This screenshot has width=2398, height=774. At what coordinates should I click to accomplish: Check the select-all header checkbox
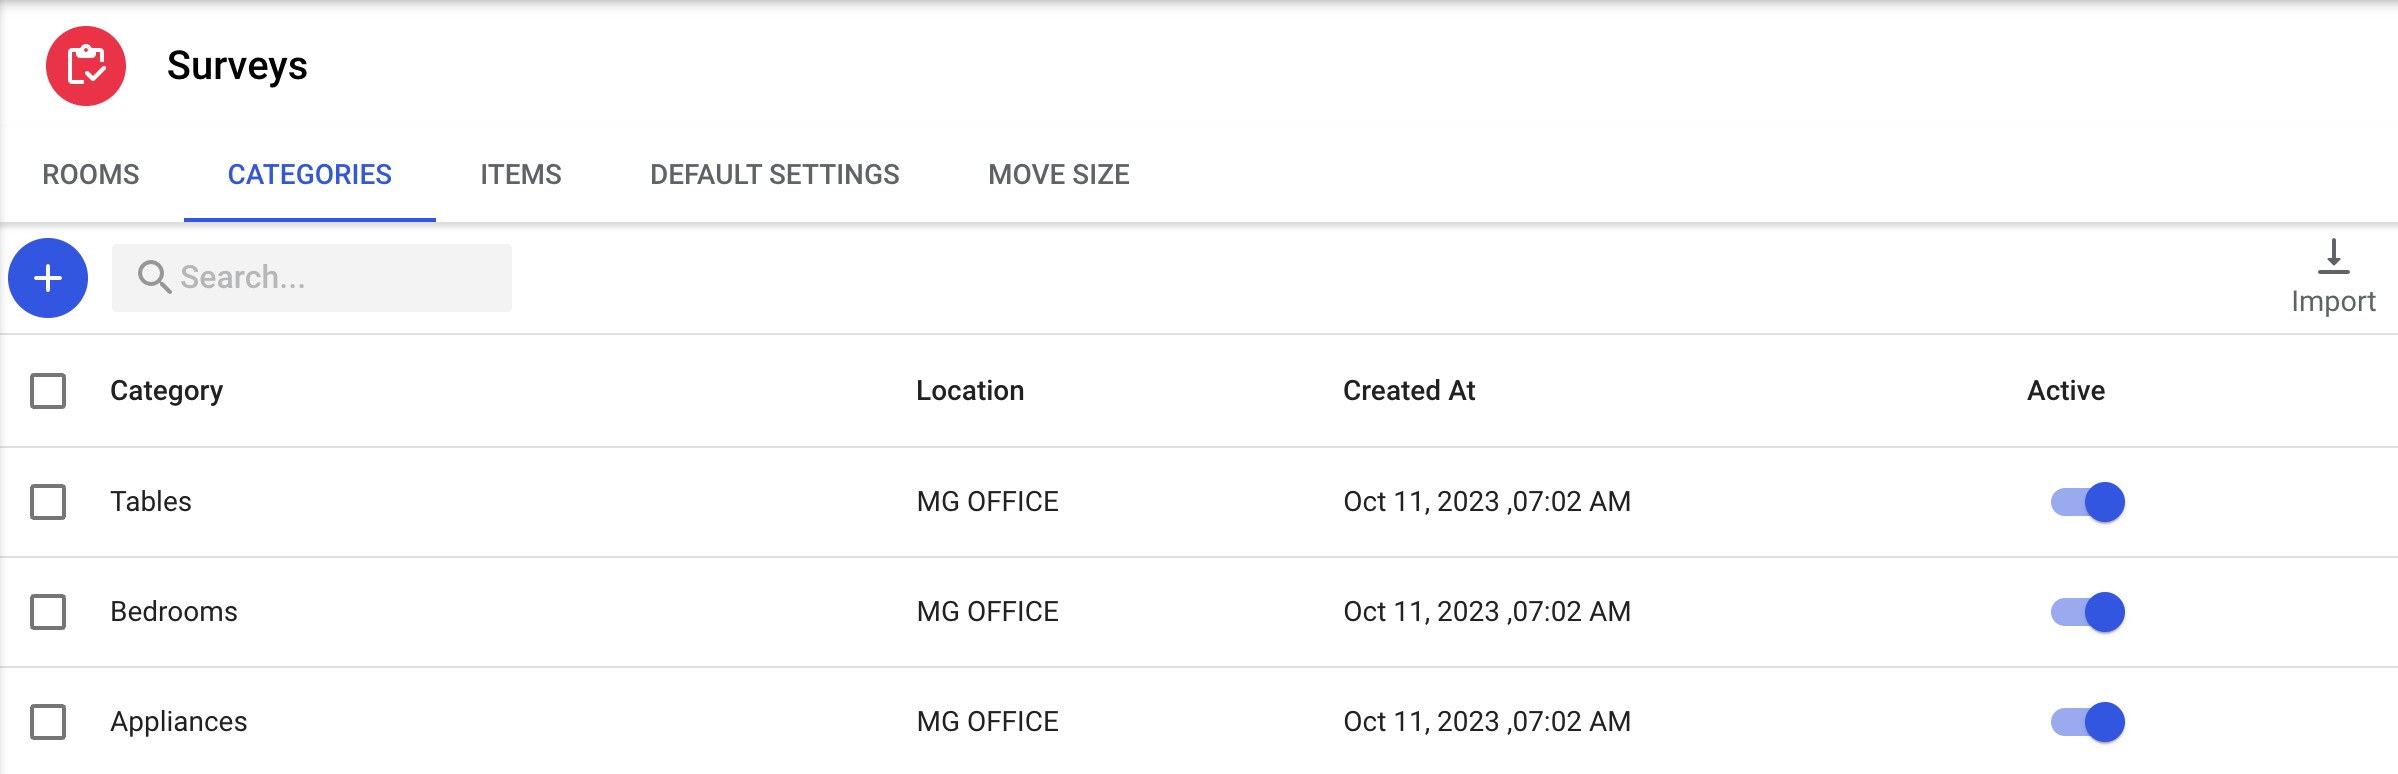tap(48, 391)
